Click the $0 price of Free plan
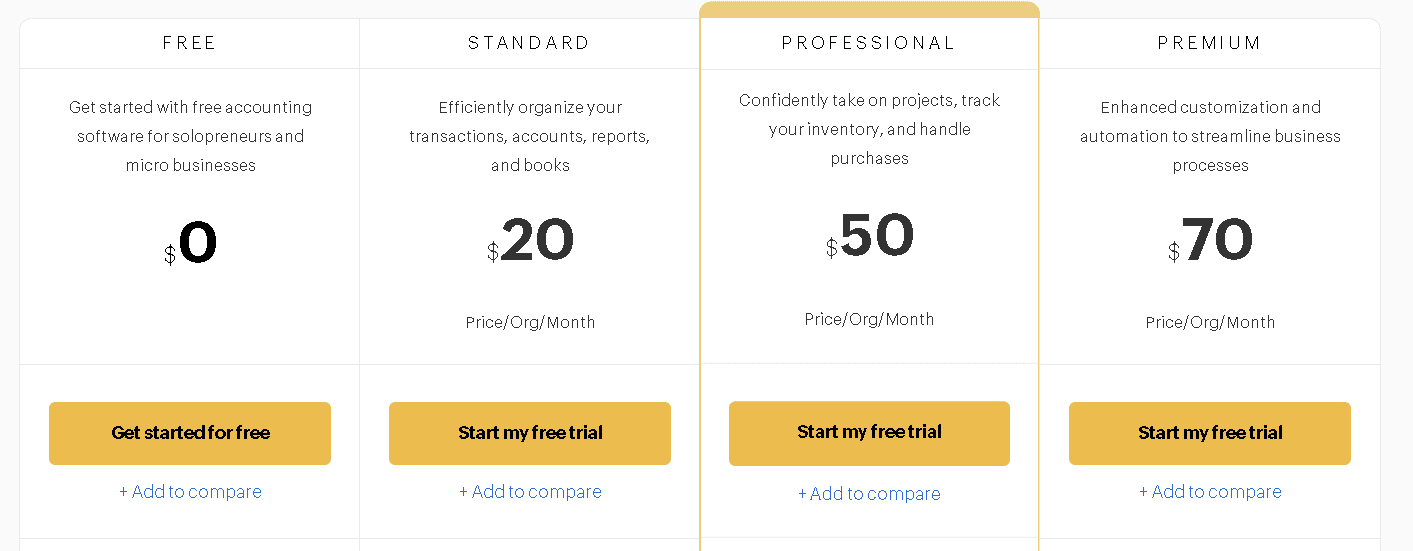This screenshot has width=1413, height=551. click(190, 243)
